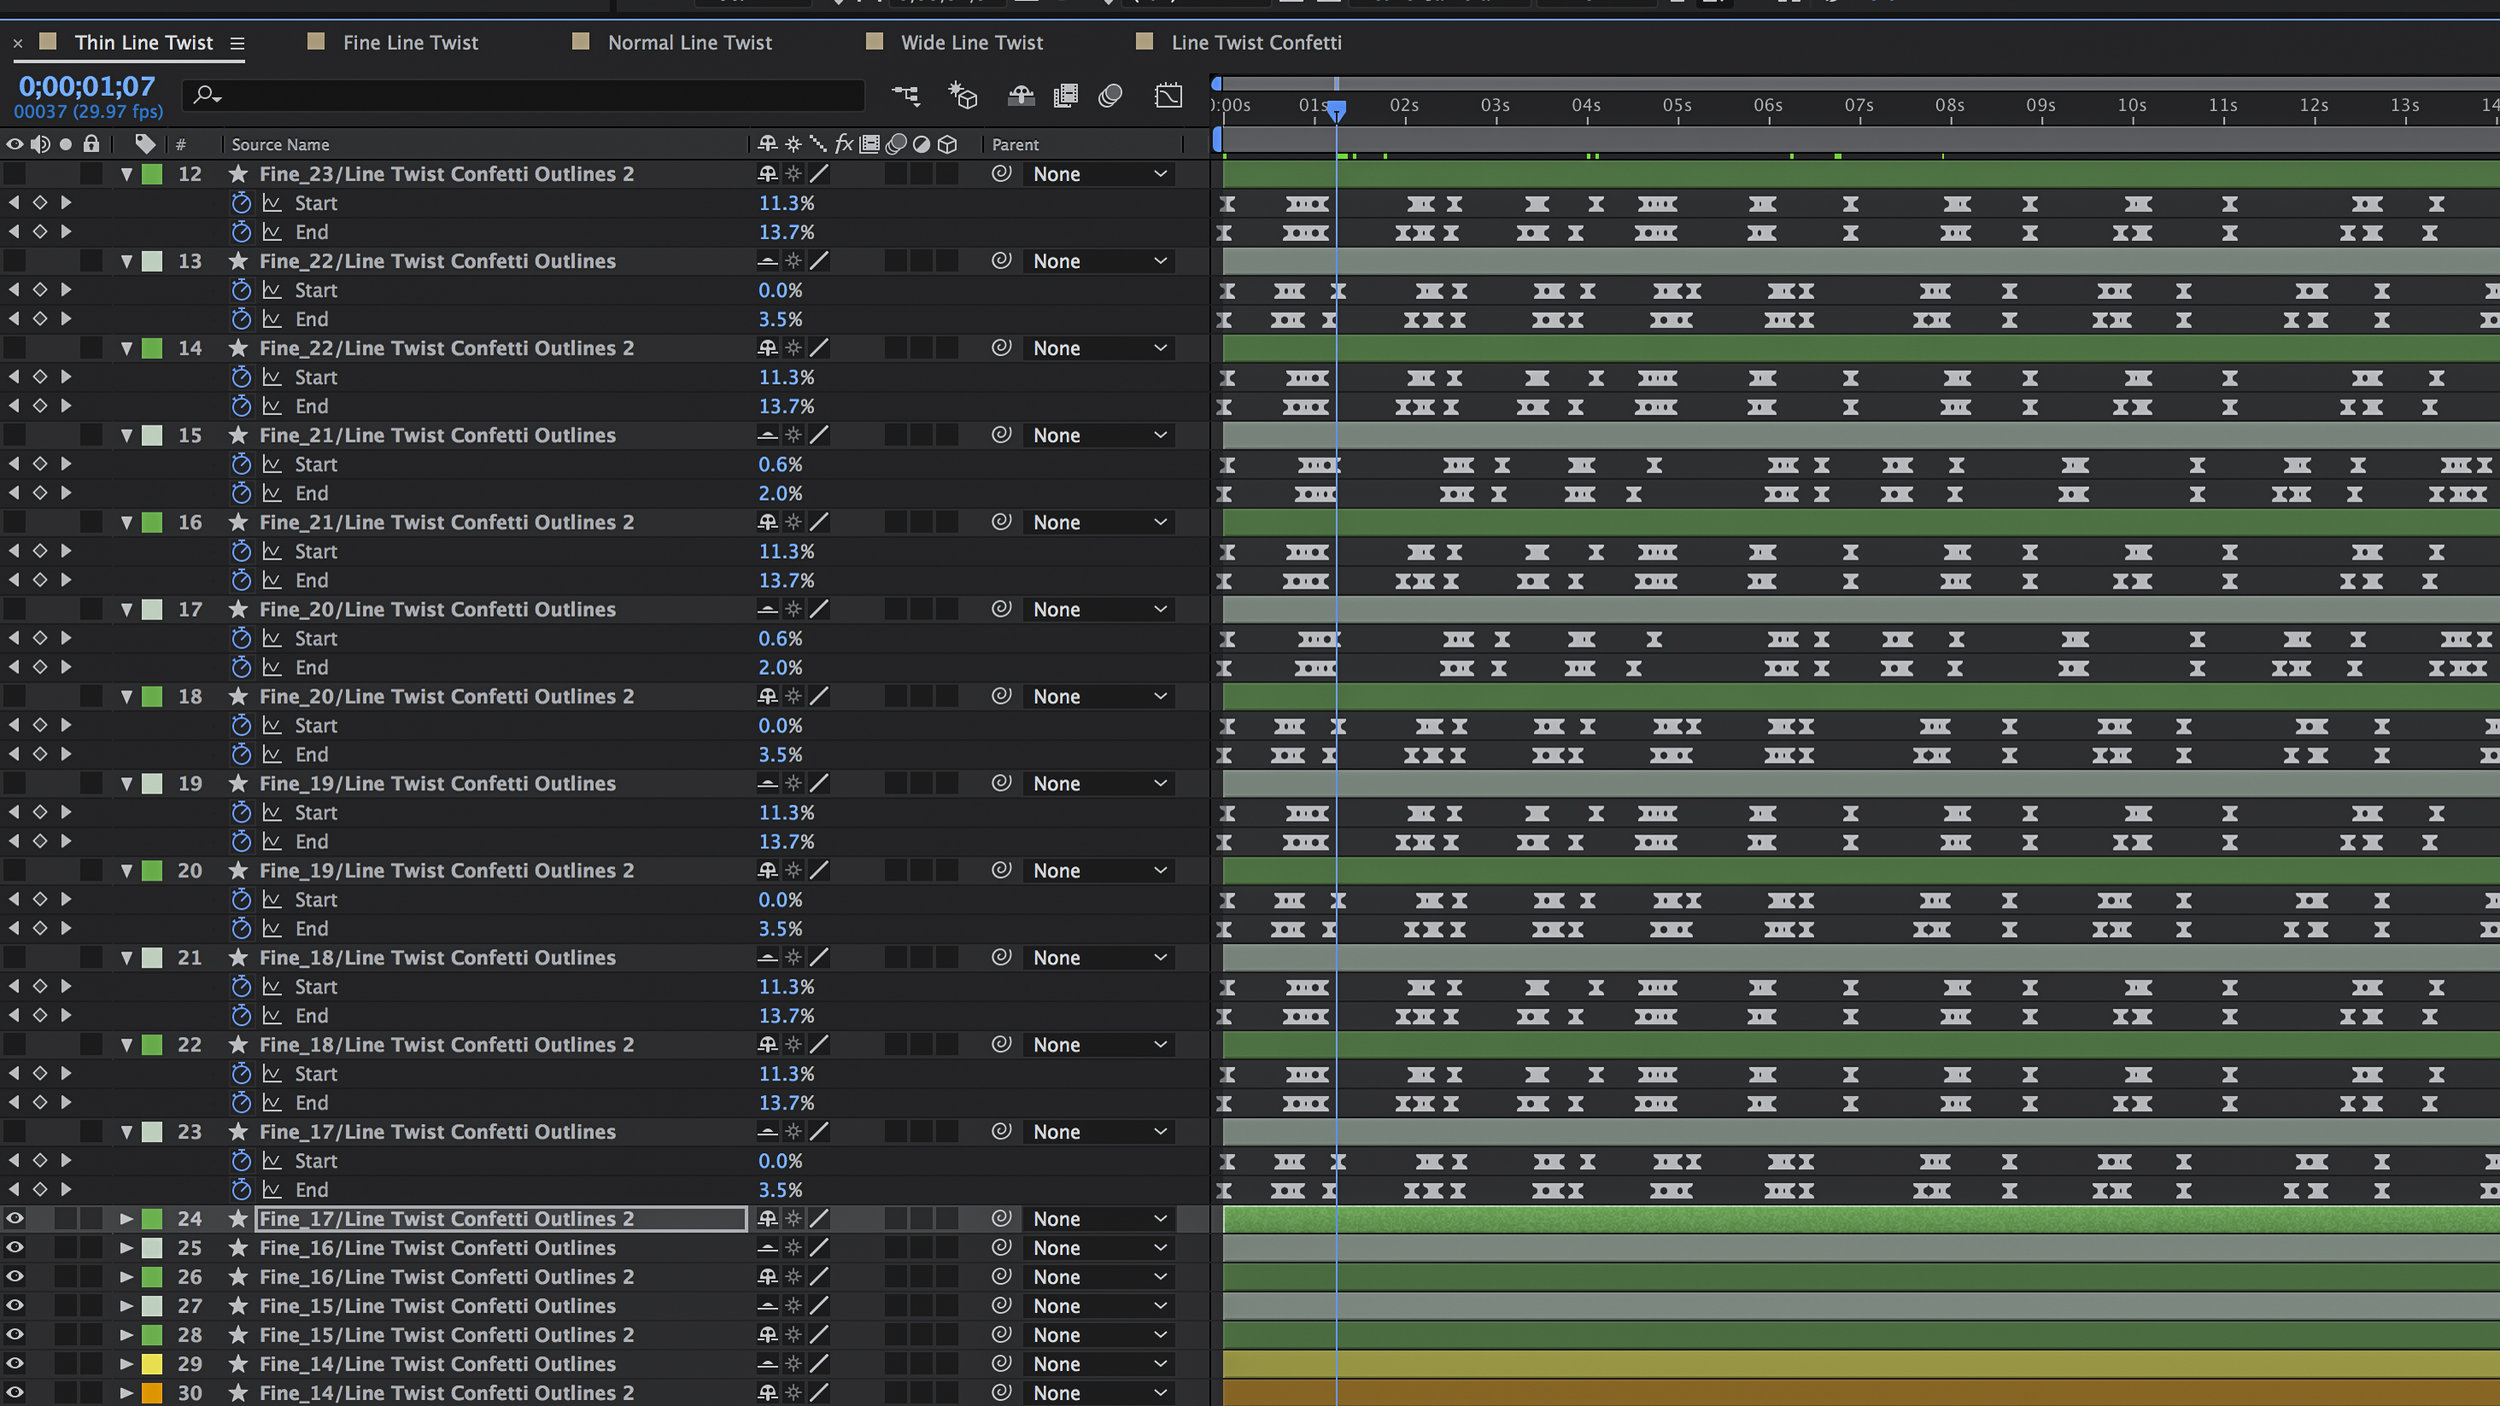
Task: Click yellow label swatch of layer 29
Action: (x=152, y=1364)
